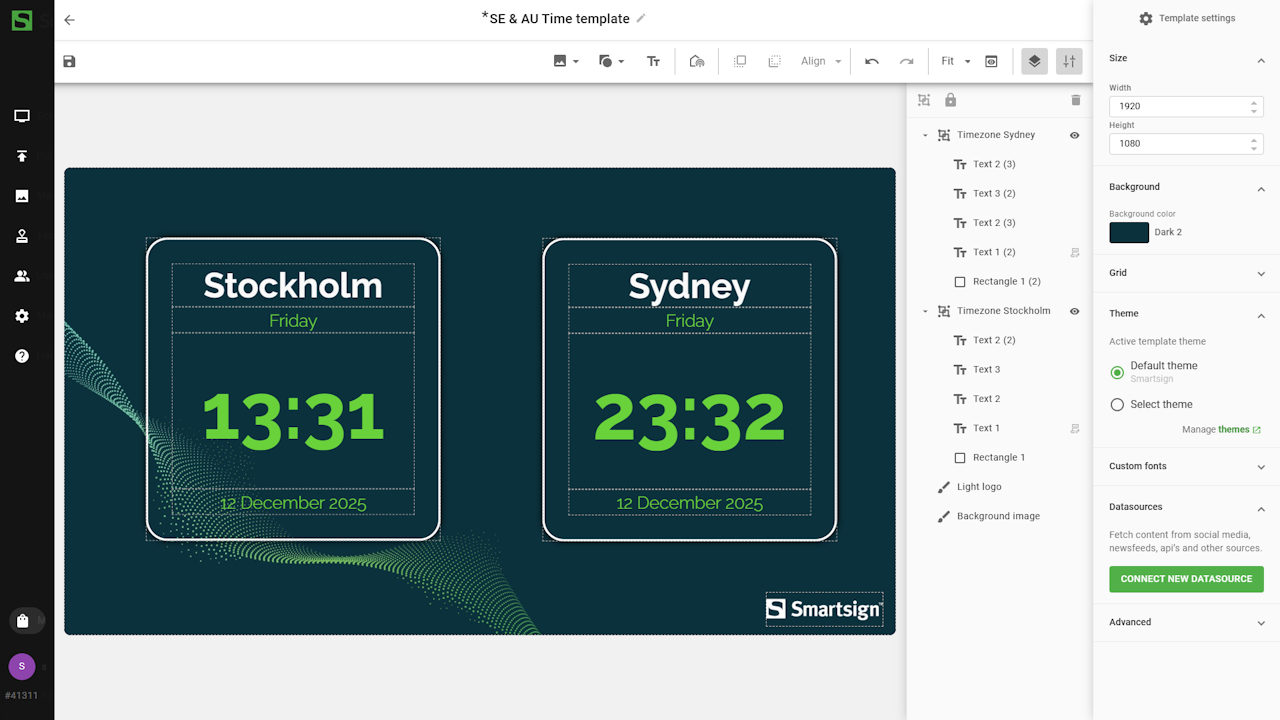The image size is (1280, 720).
Task: Click the save template icon
Action: 69,62
